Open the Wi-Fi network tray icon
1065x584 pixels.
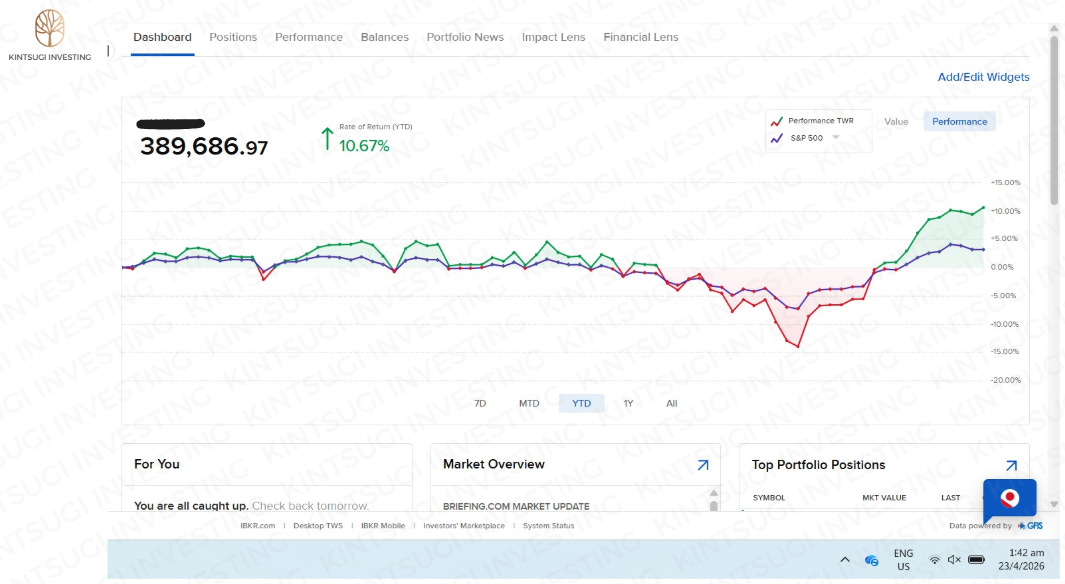coord(935,560)
